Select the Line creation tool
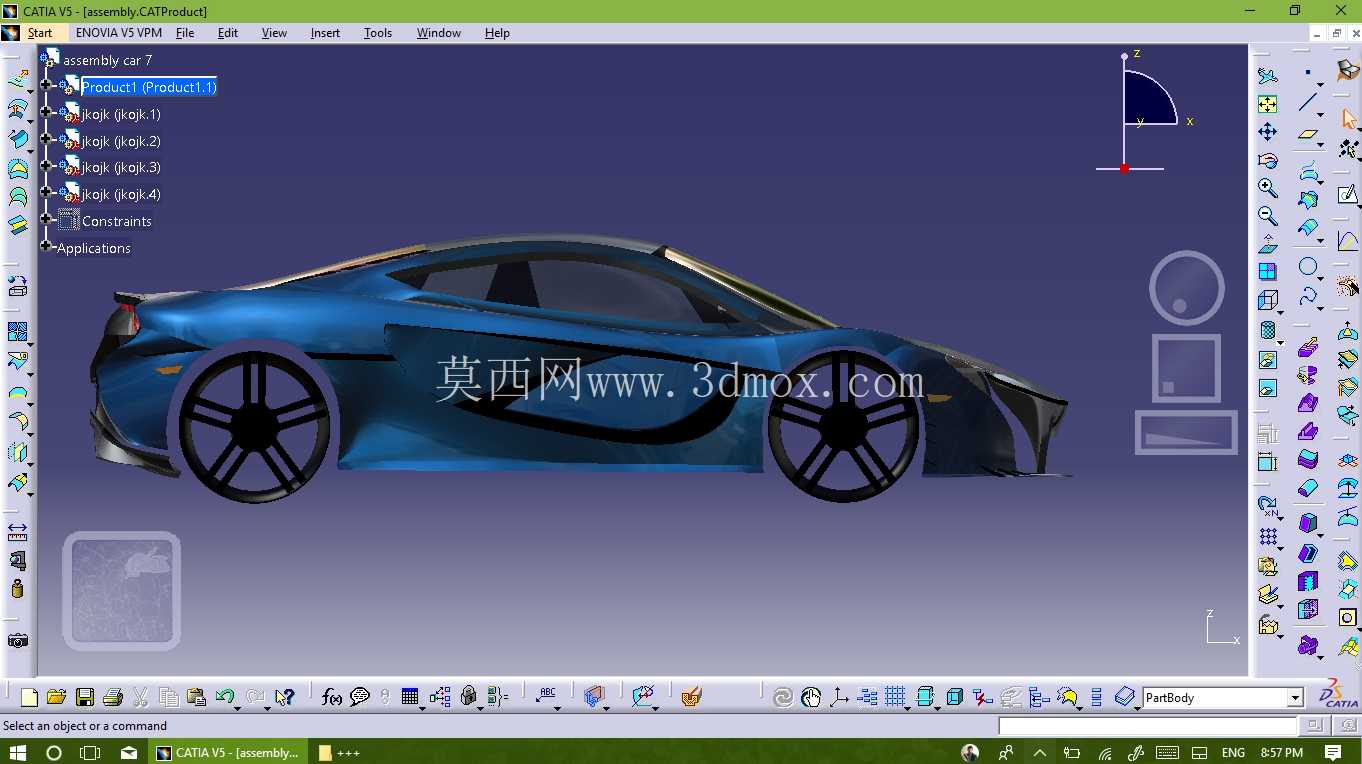 click(x=1308, y=103)
